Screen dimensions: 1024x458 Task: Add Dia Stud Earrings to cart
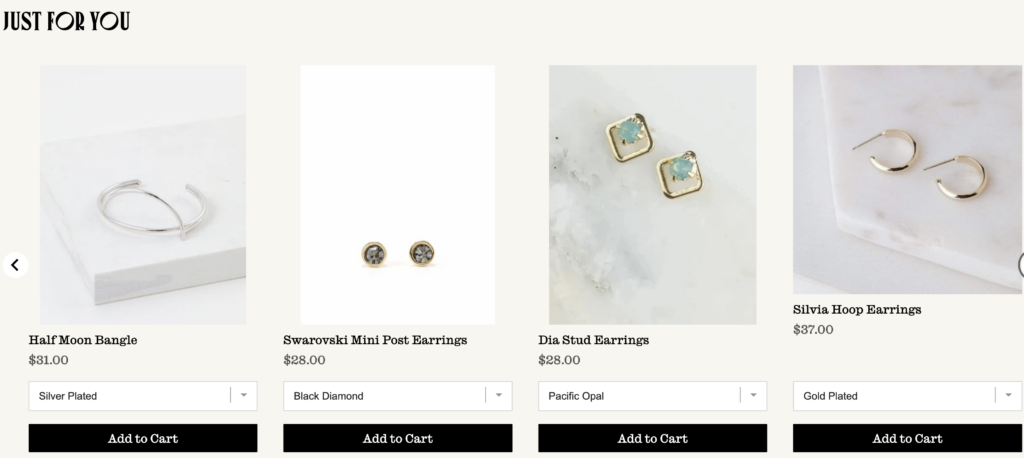click(653, 438)
